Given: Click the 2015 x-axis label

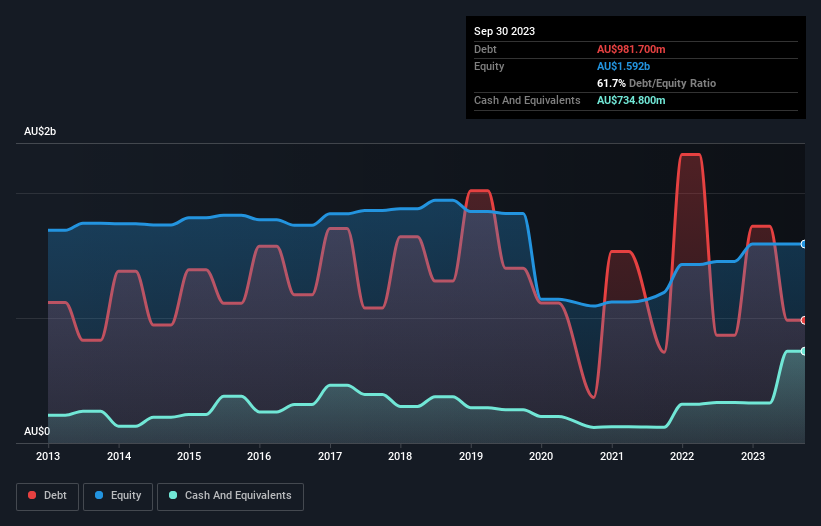Looking at the screenshot, I should (189, 456).
